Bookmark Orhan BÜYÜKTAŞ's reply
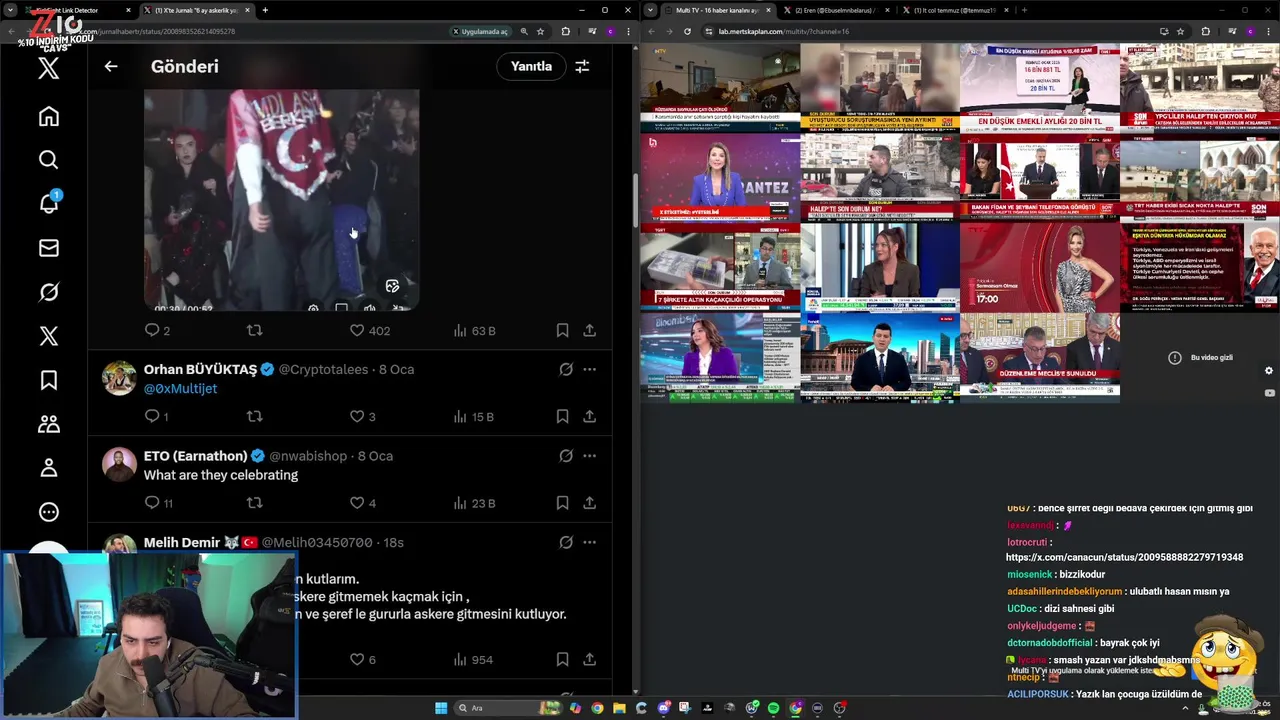1280x720 pixels. [562, 416]
